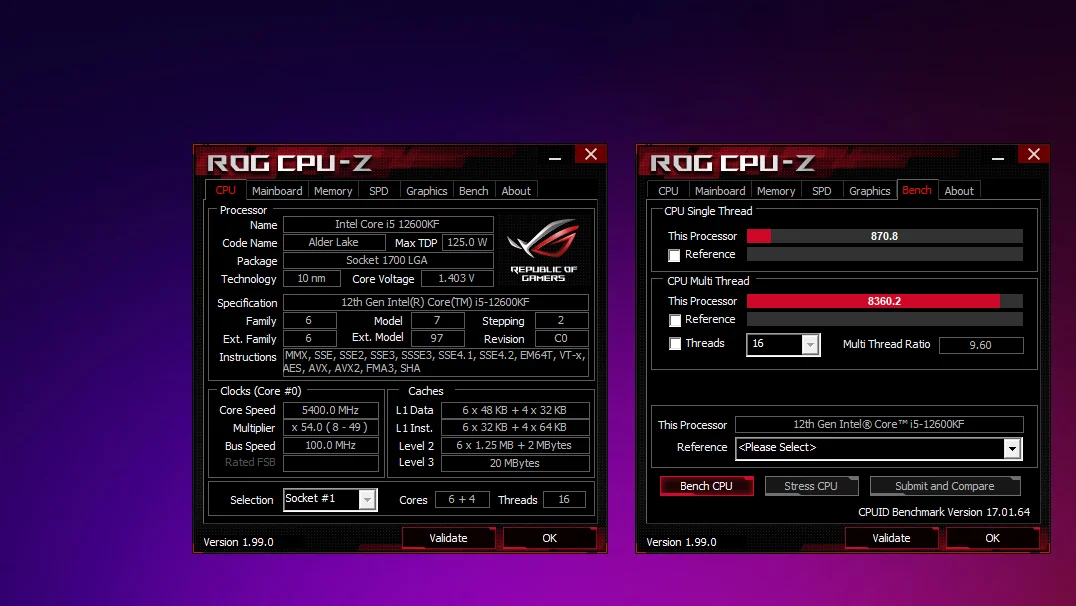Open Graphics tab in right window
This screenshot has height=606, width=1076.
click(x=869, y=191)
